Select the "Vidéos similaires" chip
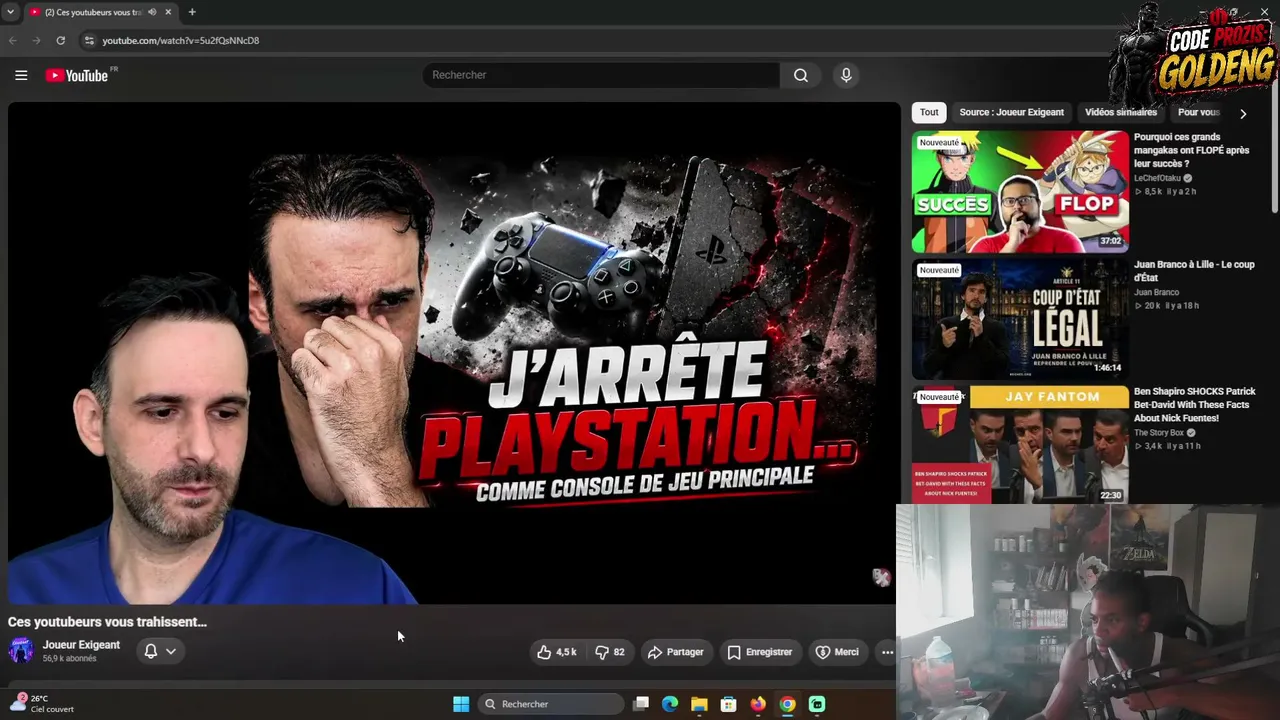 pyautogui.click(x=1121, y=112)
